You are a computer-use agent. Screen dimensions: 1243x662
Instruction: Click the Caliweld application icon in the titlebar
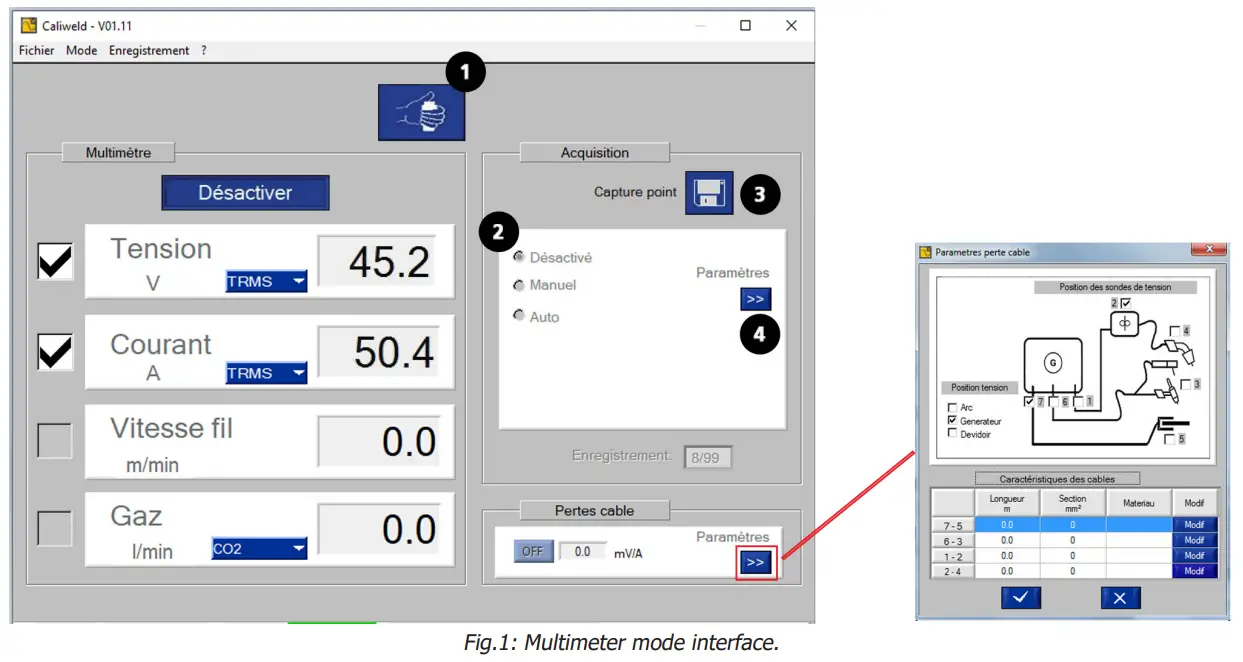pos(28,25)
